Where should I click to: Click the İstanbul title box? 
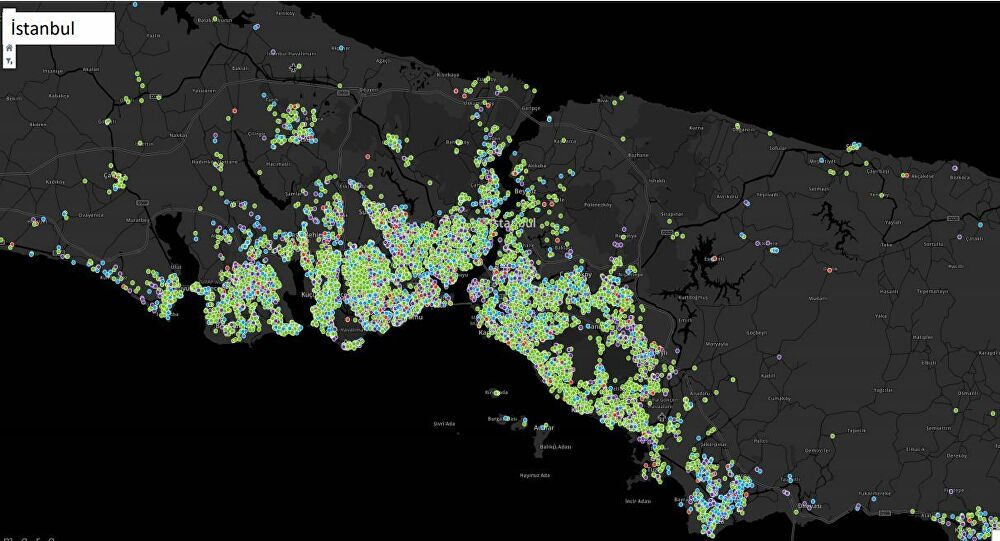tap(59, 28)
